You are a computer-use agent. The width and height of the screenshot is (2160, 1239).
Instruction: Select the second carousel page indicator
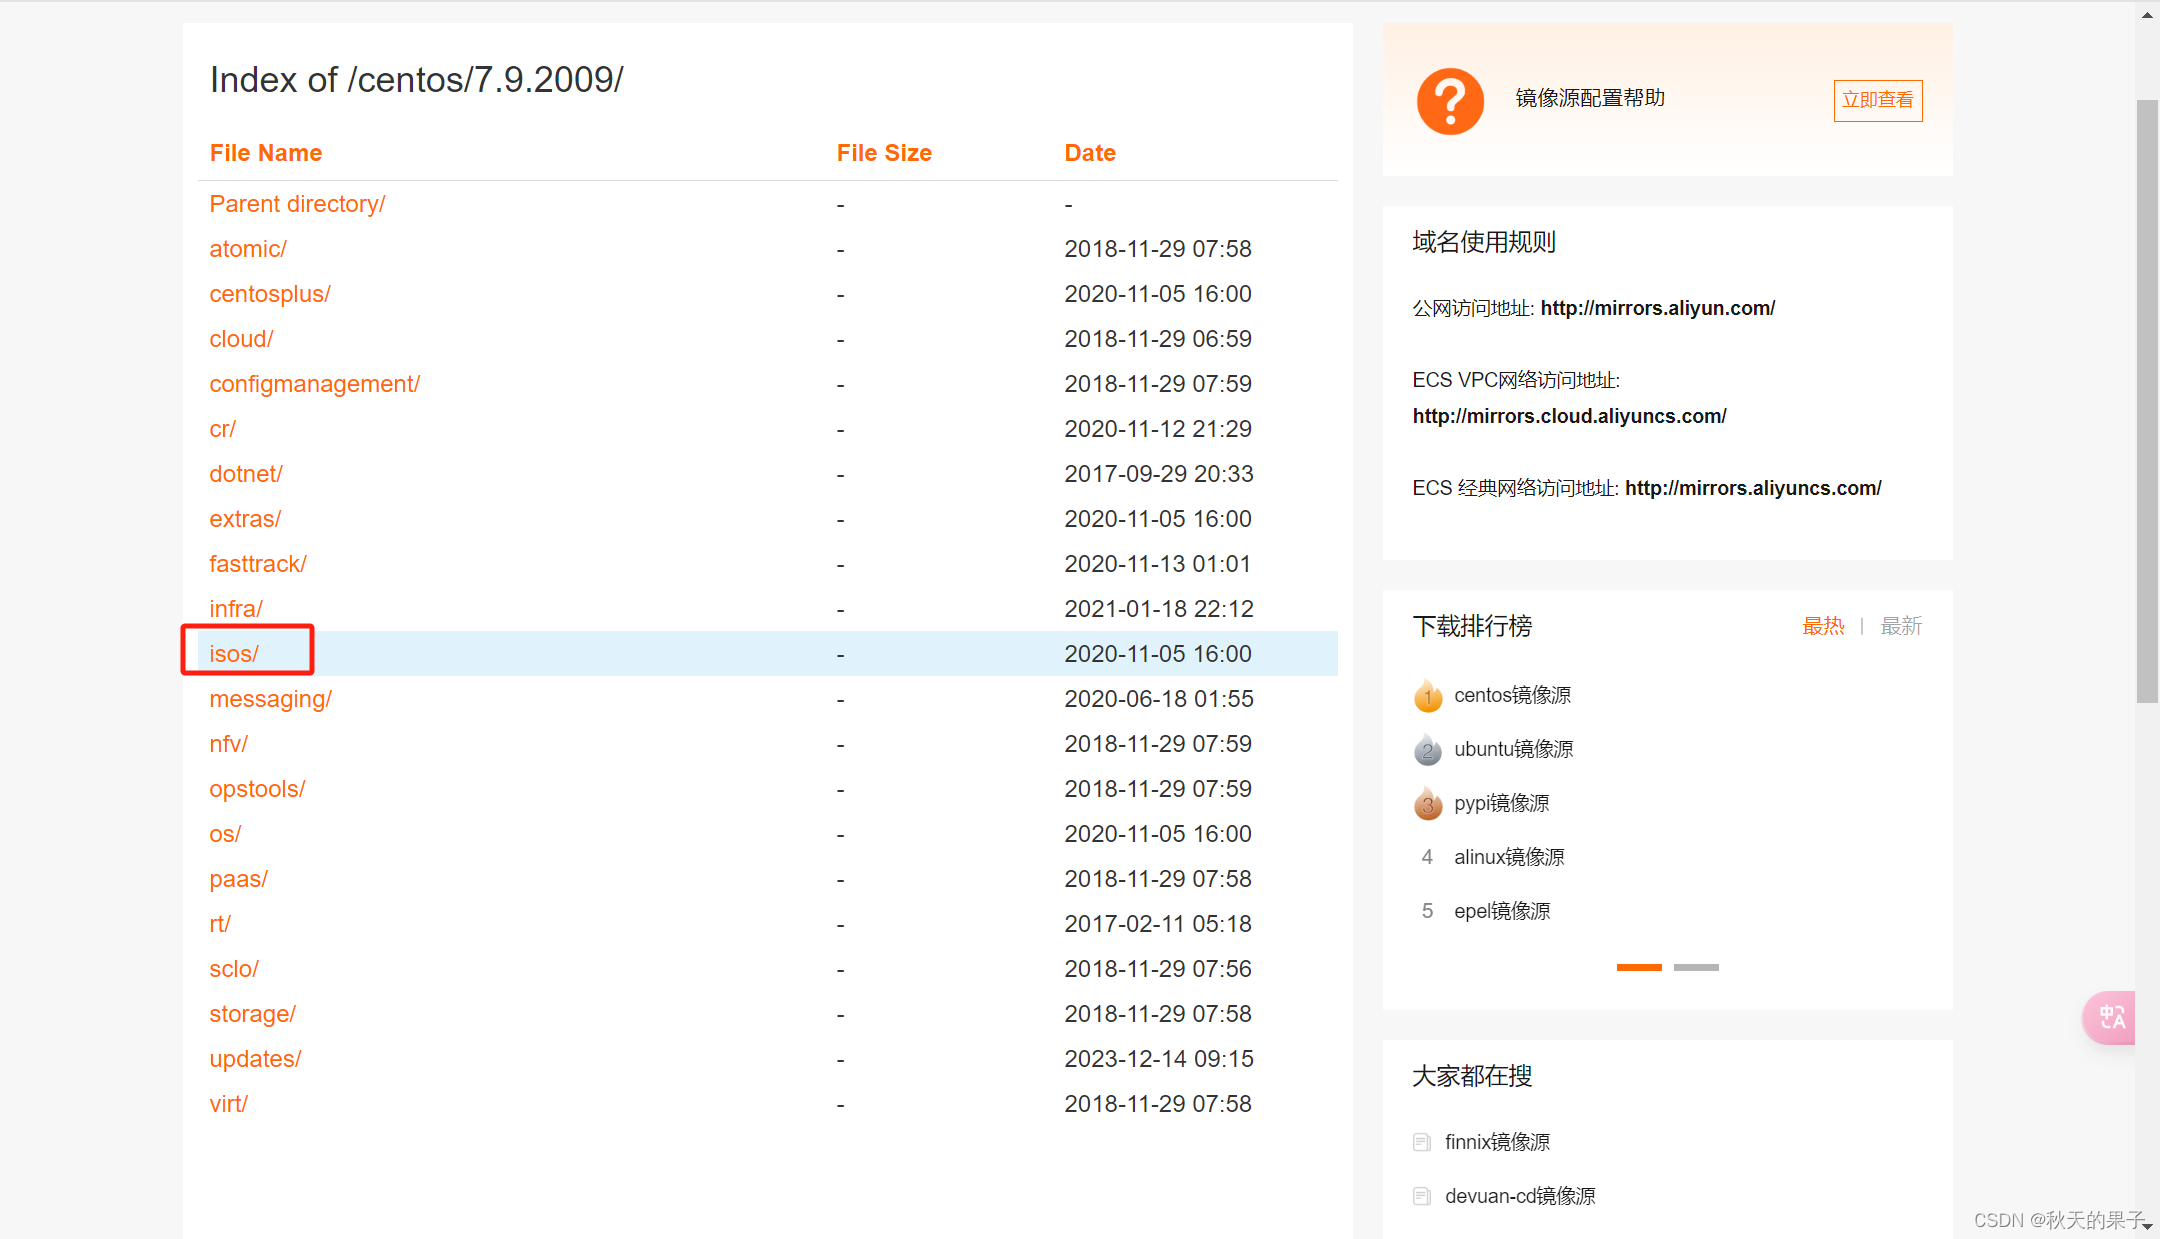coord(1696,967)
